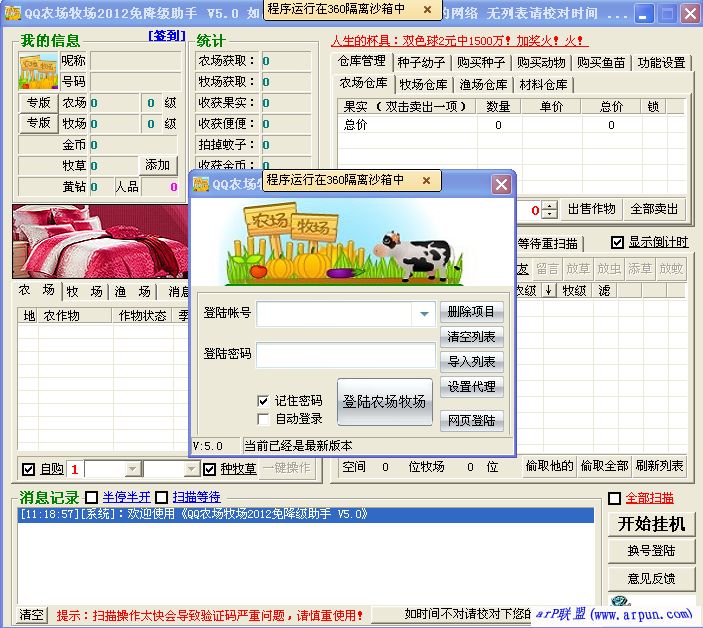Viewport: 703px width, 628px height.
Task: Open 材料仓库 sub-tab
Action: (543, 84)
